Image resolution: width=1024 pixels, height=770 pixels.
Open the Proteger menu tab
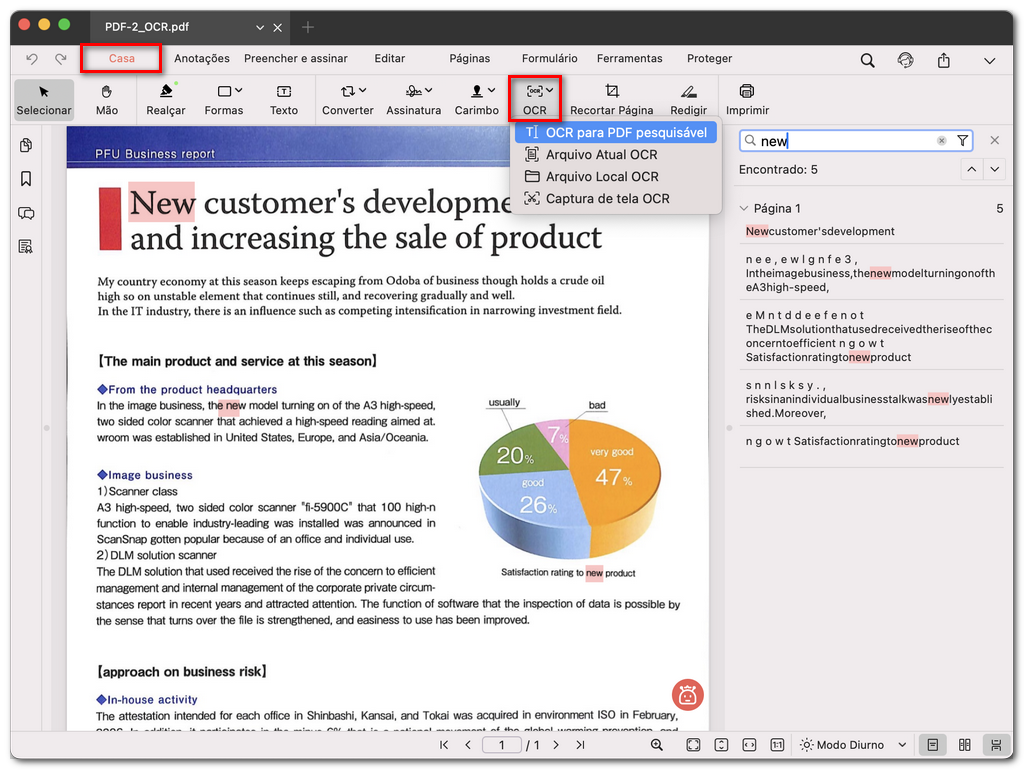(709, 58)
